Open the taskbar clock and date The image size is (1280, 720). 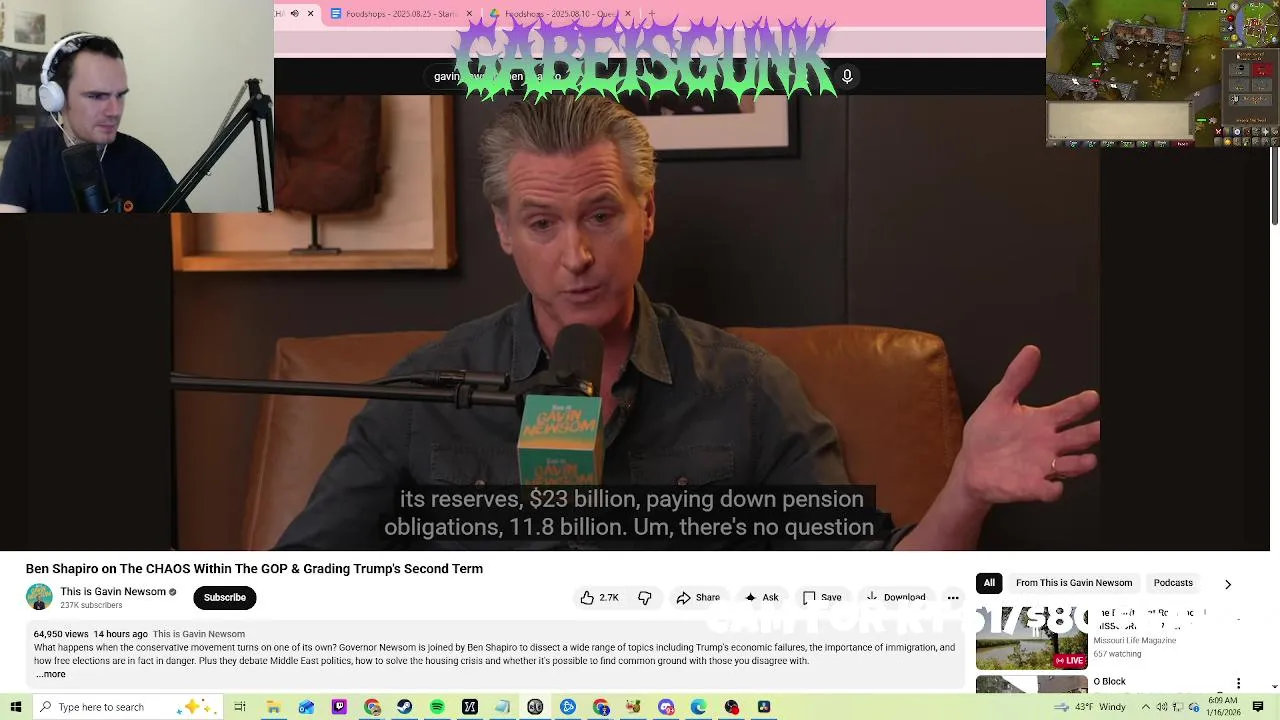(x=1224, y=707)
